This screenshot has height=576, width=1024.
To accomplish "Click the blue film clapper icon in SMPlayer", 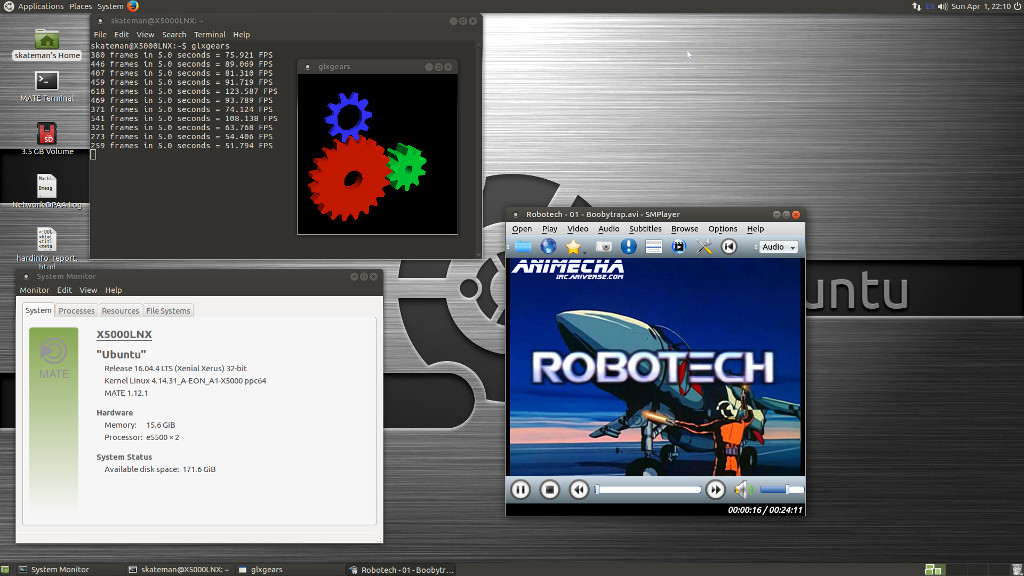I will (x=679, y=246).
